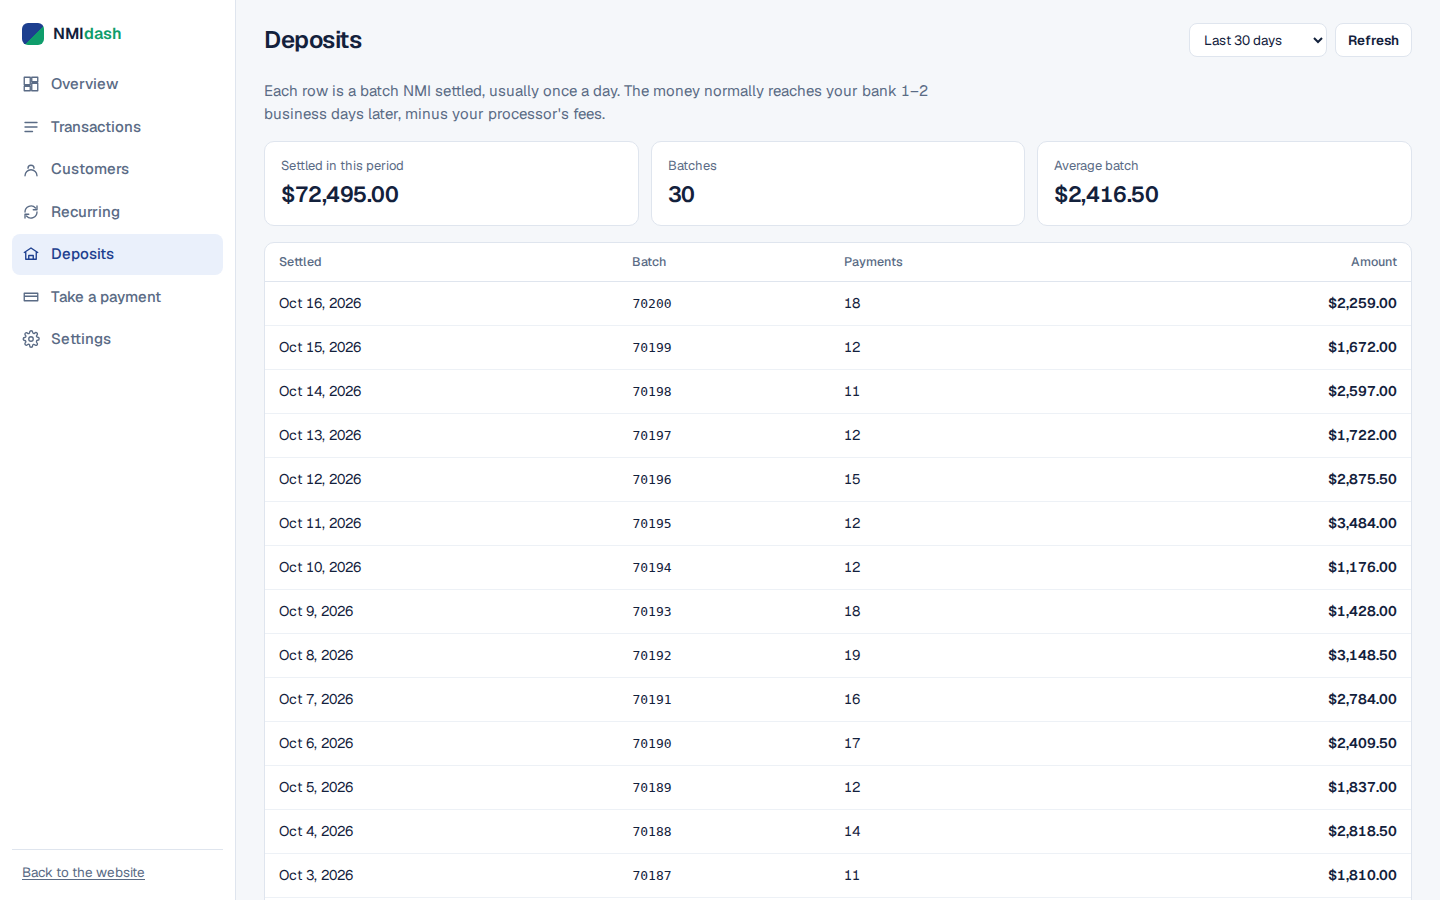Click the Settings gear icon
1440x900 pixels.
coord(31,339)
